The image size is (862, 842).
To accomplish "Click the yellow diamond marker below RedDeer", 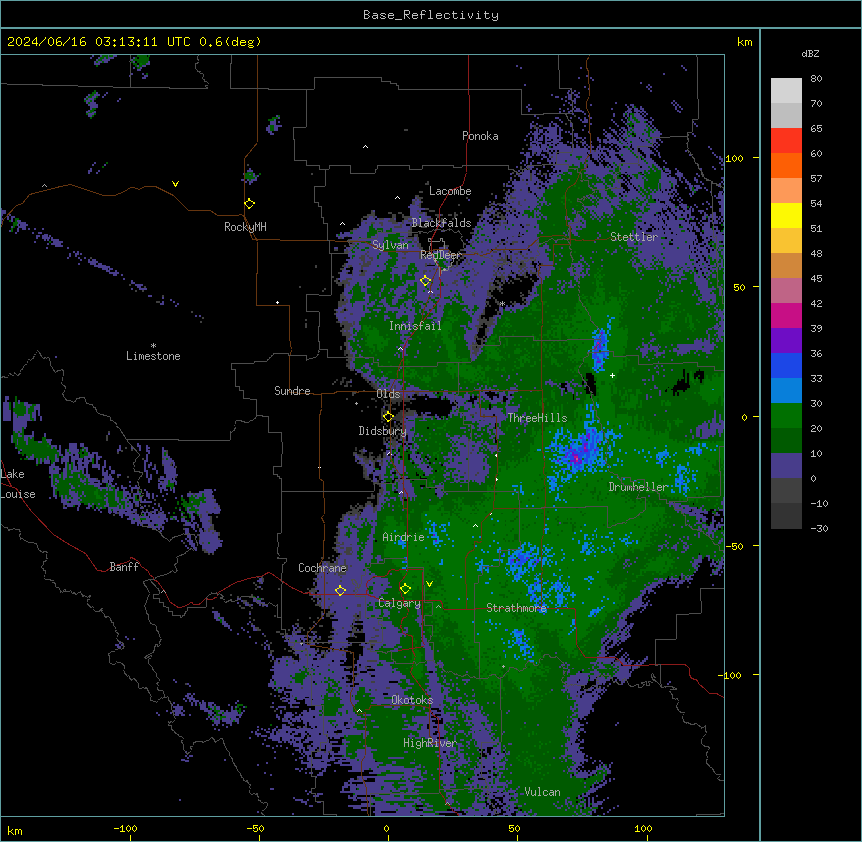I will pyautogui.click(x=425, y=281).
